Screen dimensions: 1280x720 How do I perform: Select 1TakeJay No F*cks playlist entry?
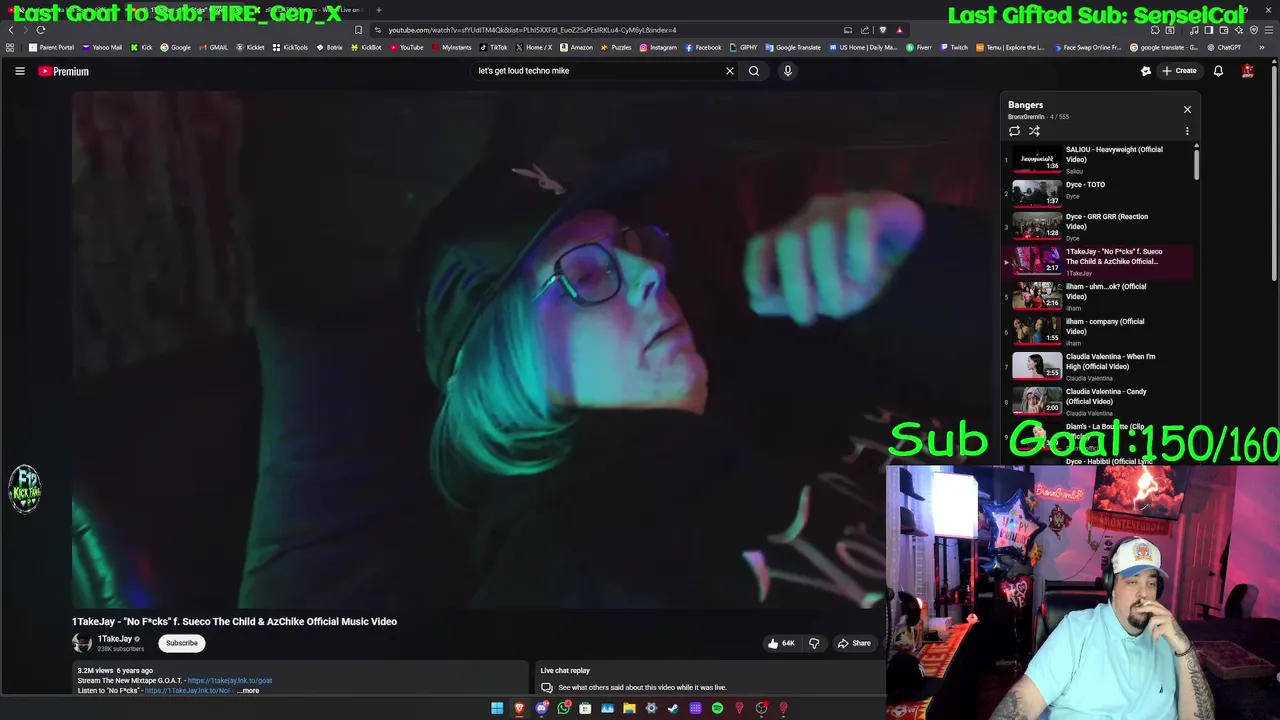[x=1097, y=261]
